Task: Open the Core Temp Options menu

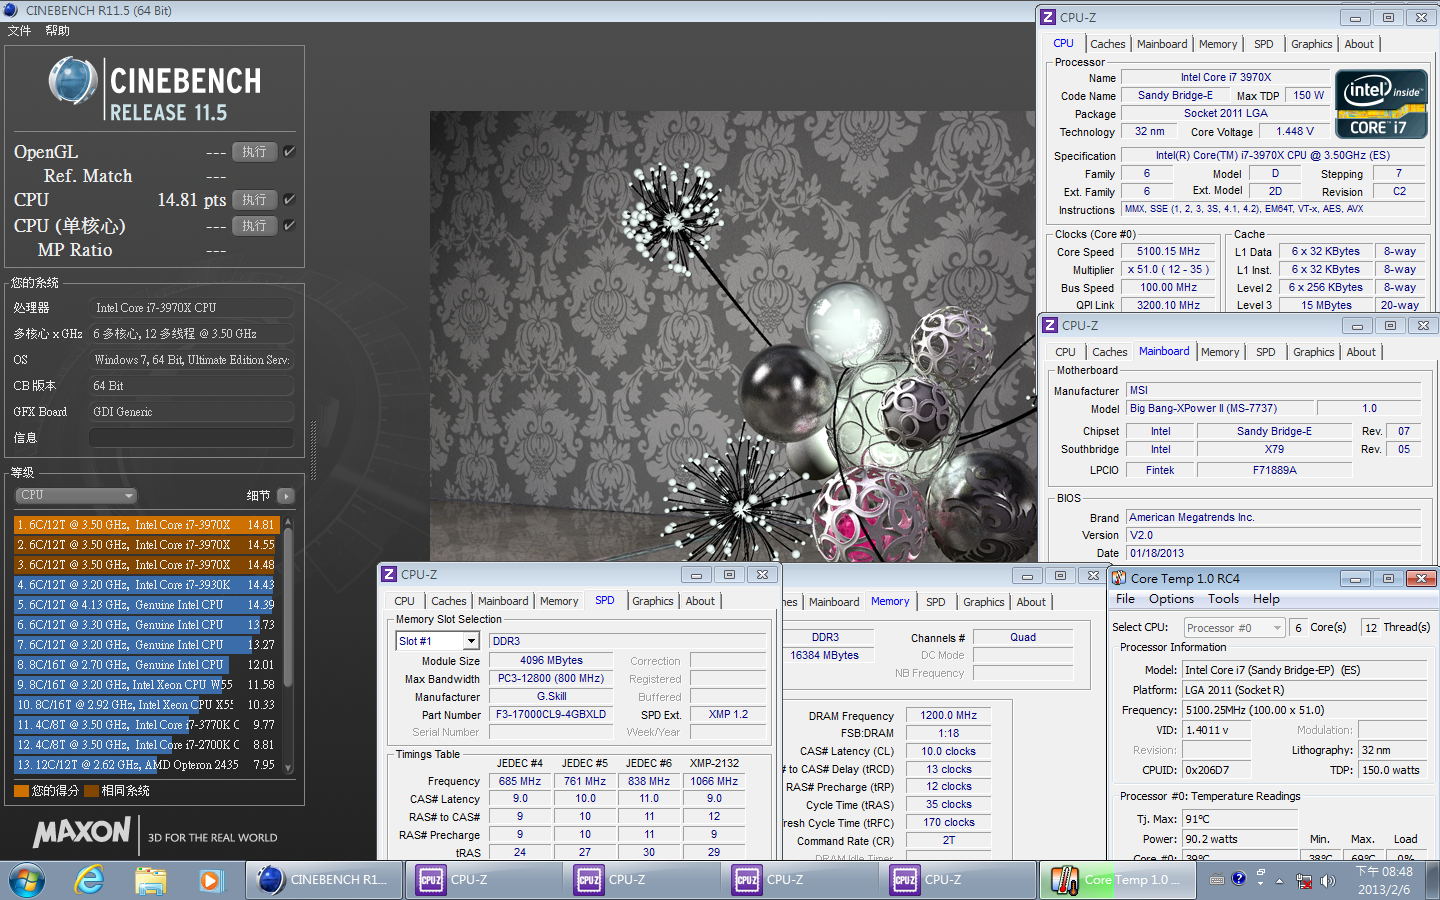Action: [x=1171, y=599]
